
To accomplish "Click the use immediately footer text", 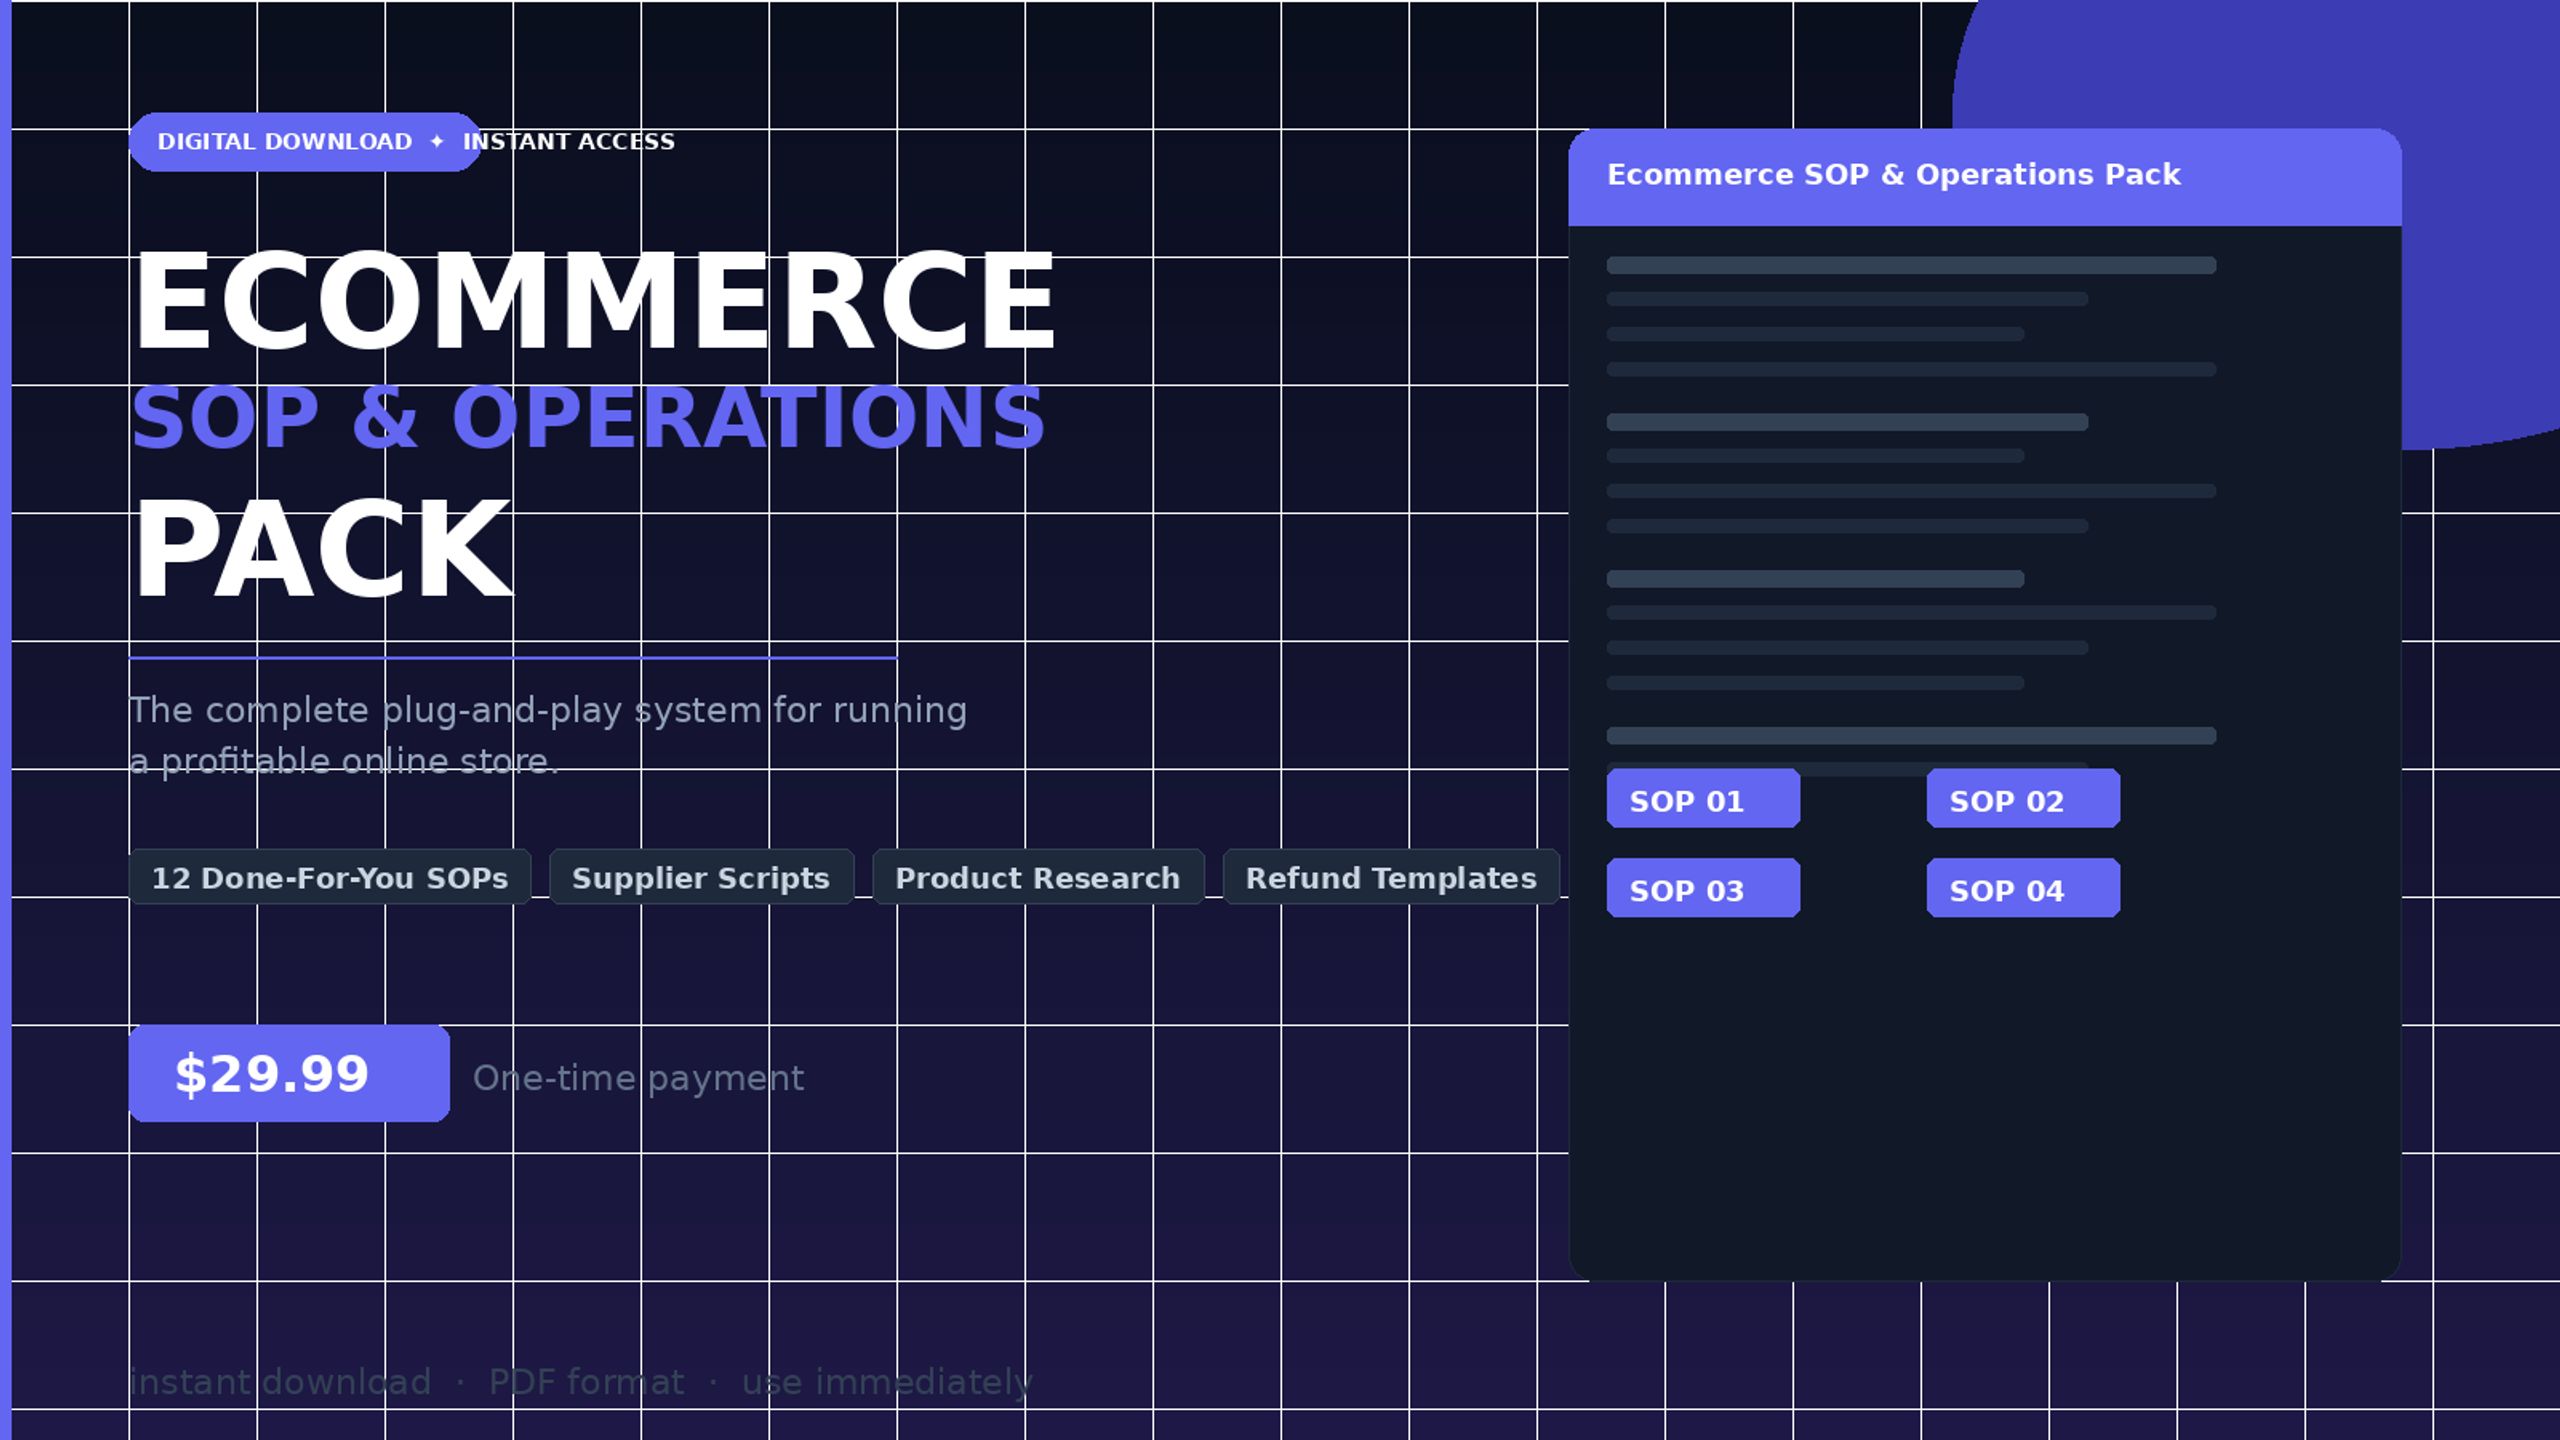I will [x=887, y=1382].
